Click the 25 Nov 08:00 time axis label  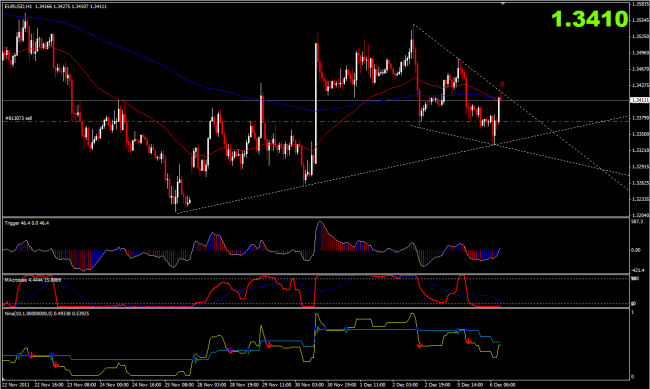point(178,385)
